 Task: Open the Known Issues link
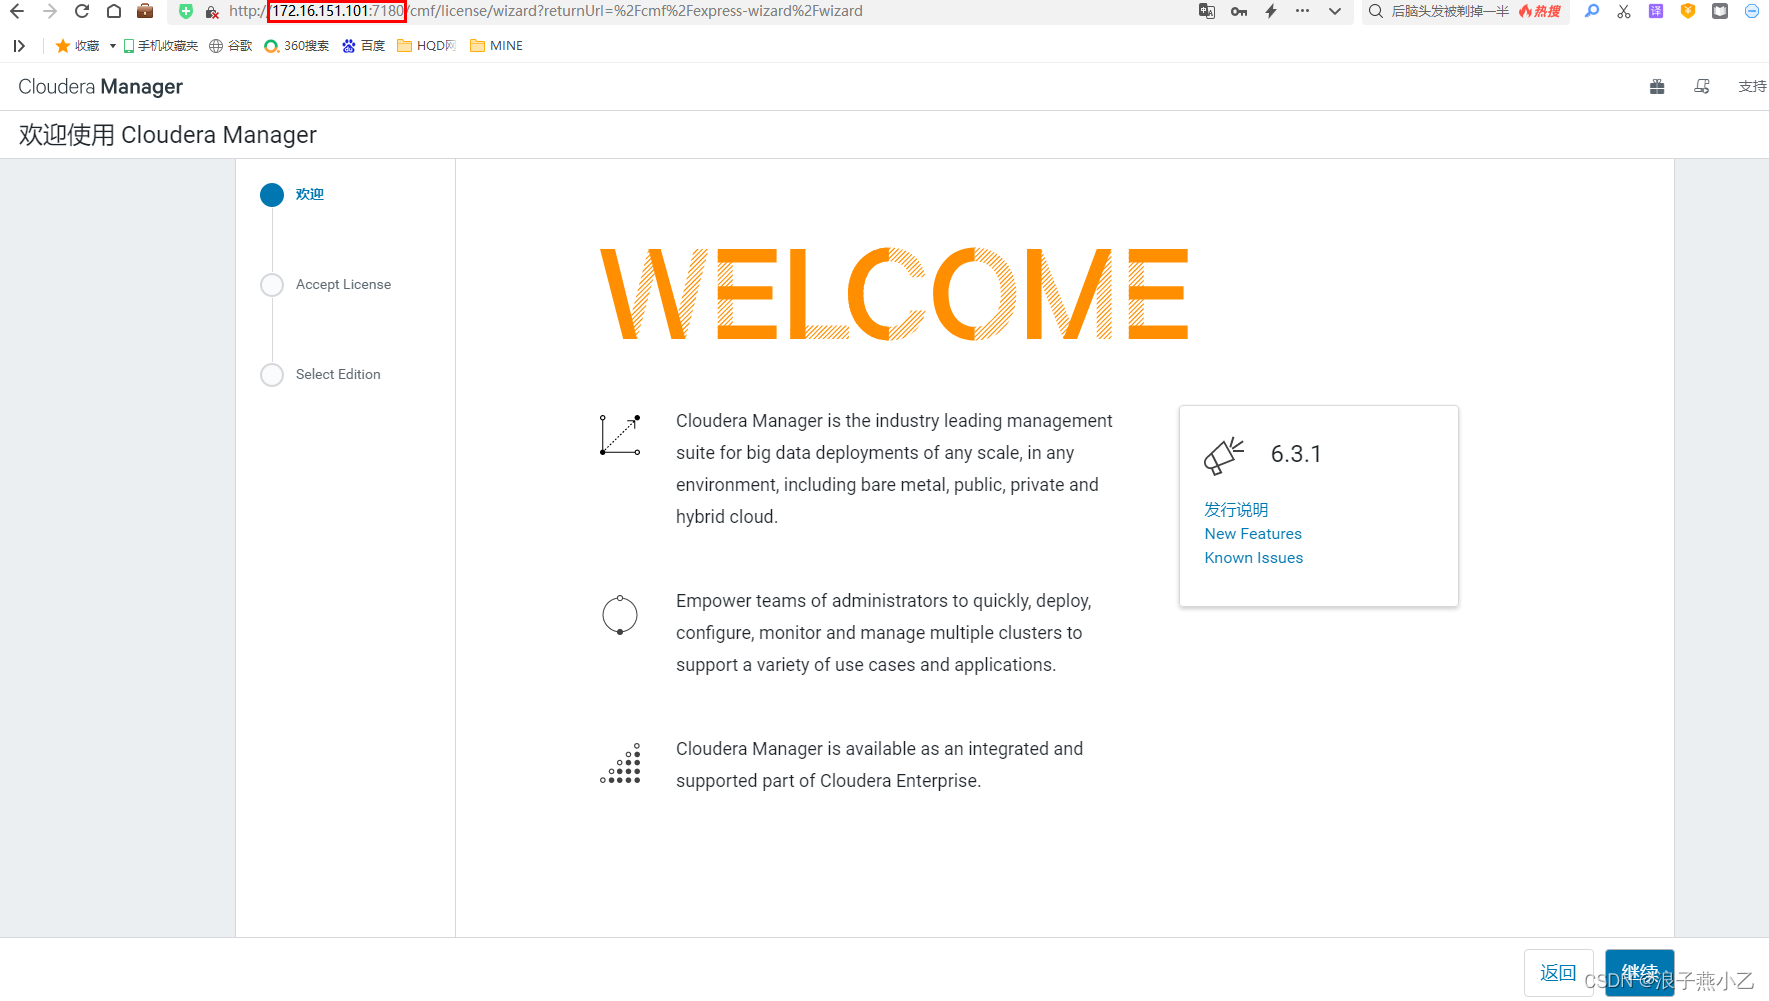pos(1254,558)
